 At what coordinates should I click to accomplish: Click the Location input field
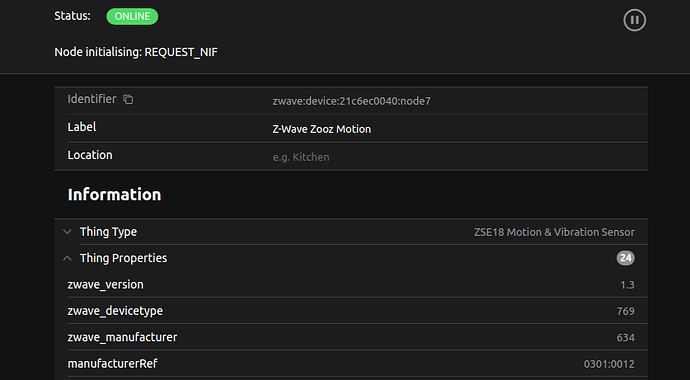tap(459, 157)
